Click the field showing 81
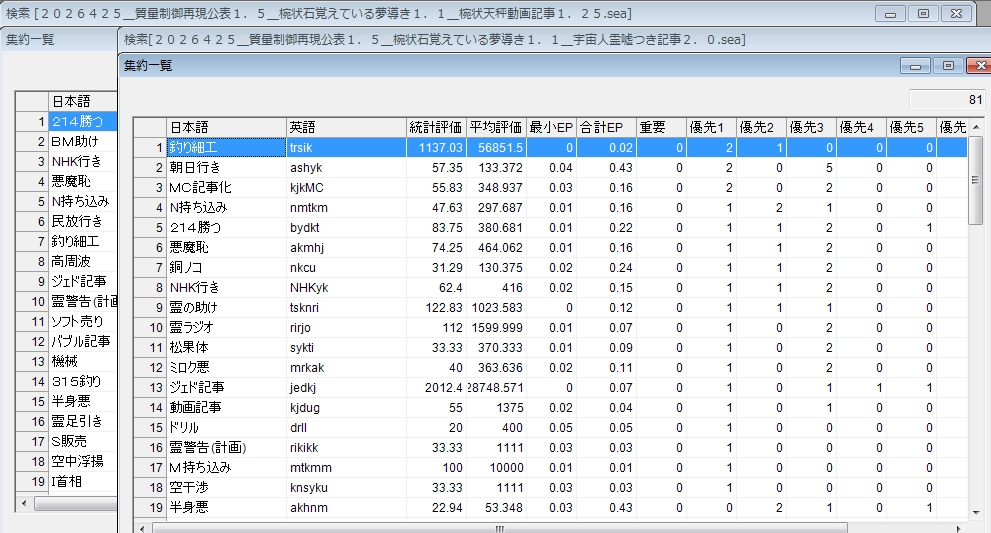This screenshot has width=991, height=533. [946, 99]
